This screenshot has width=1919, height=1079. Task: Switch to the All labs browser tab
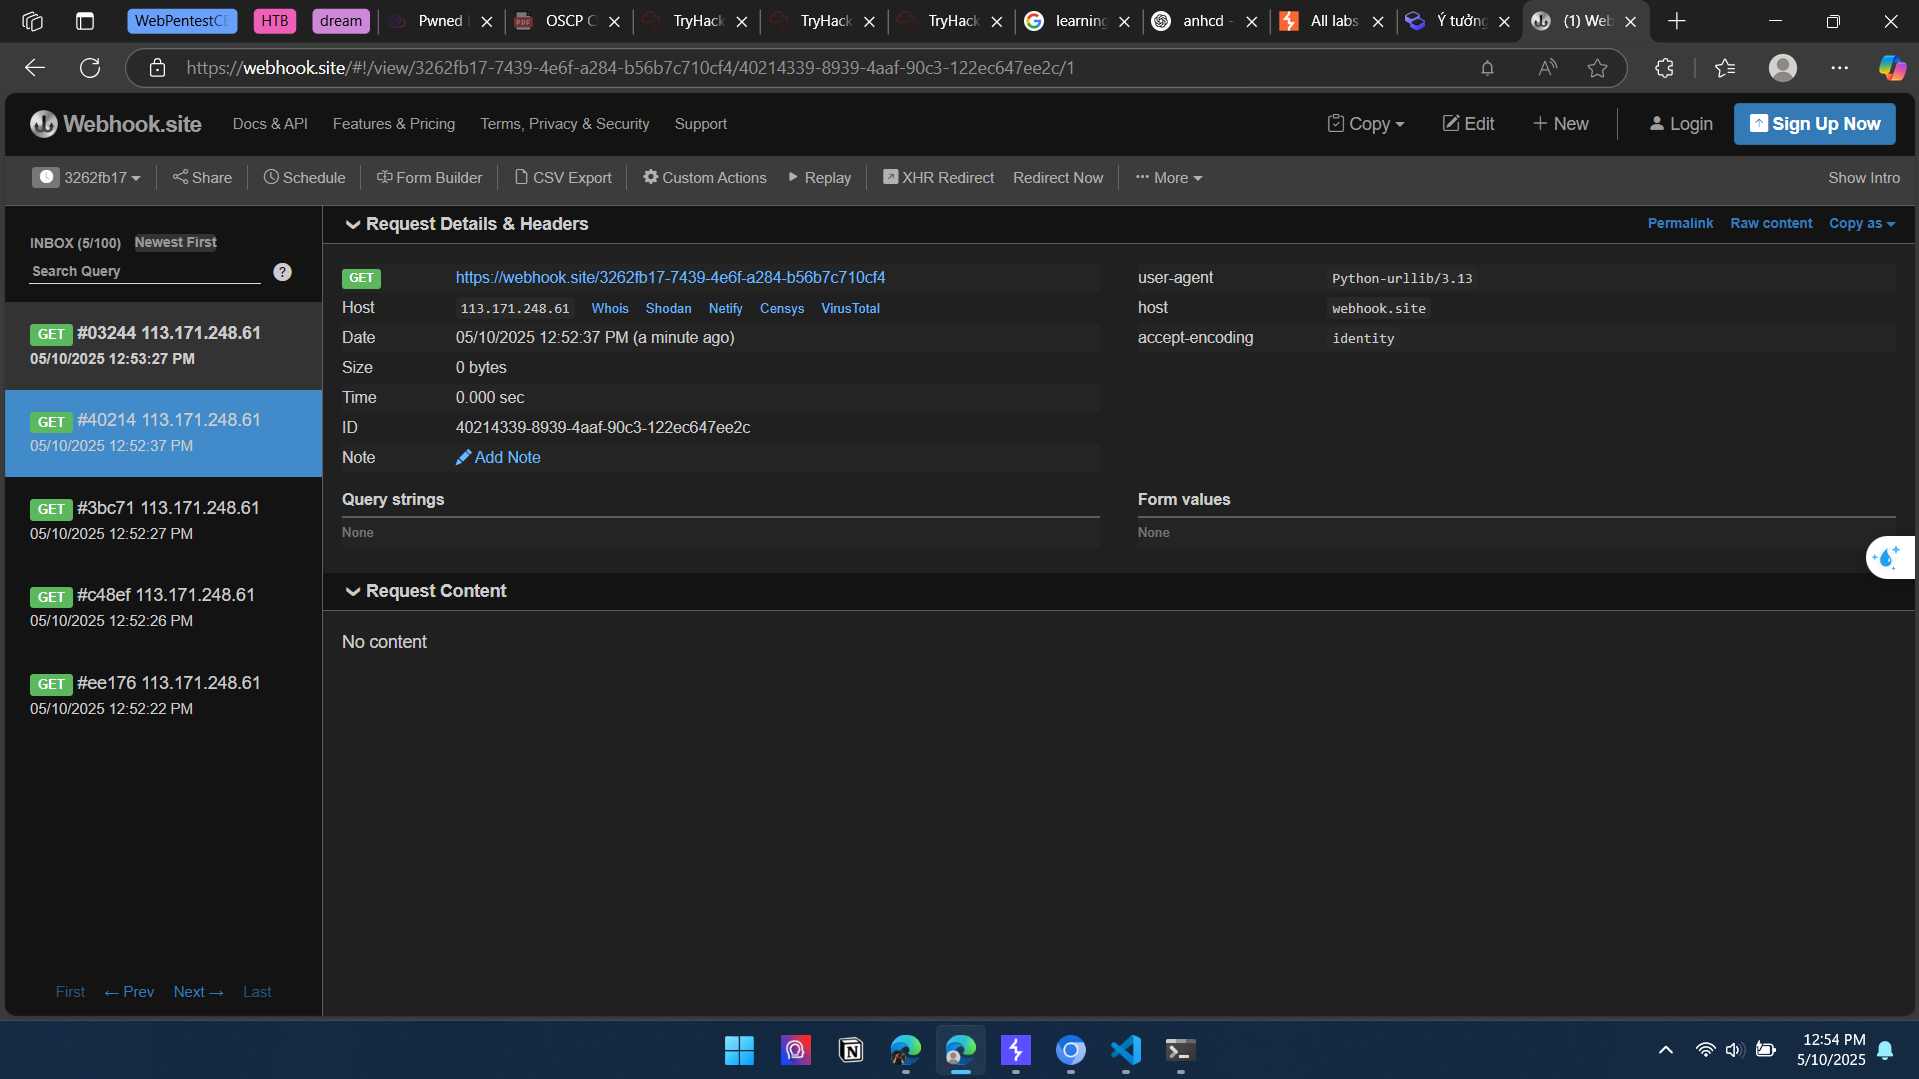(x=1332, y=21)
